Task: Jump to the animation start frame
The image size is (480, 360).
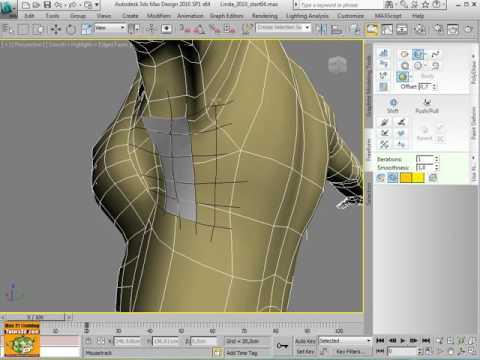Action: [380, 341]
